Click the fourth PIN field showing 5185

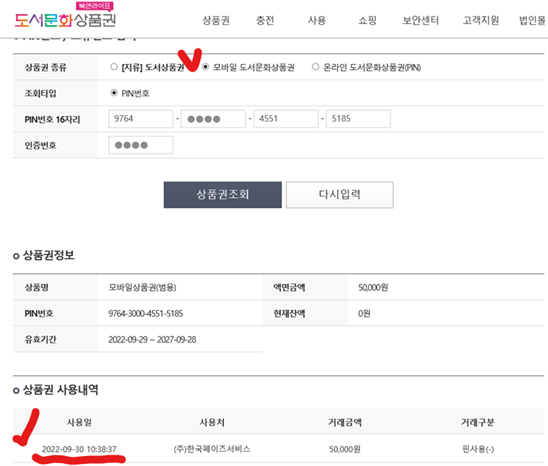tap(358, 119)
